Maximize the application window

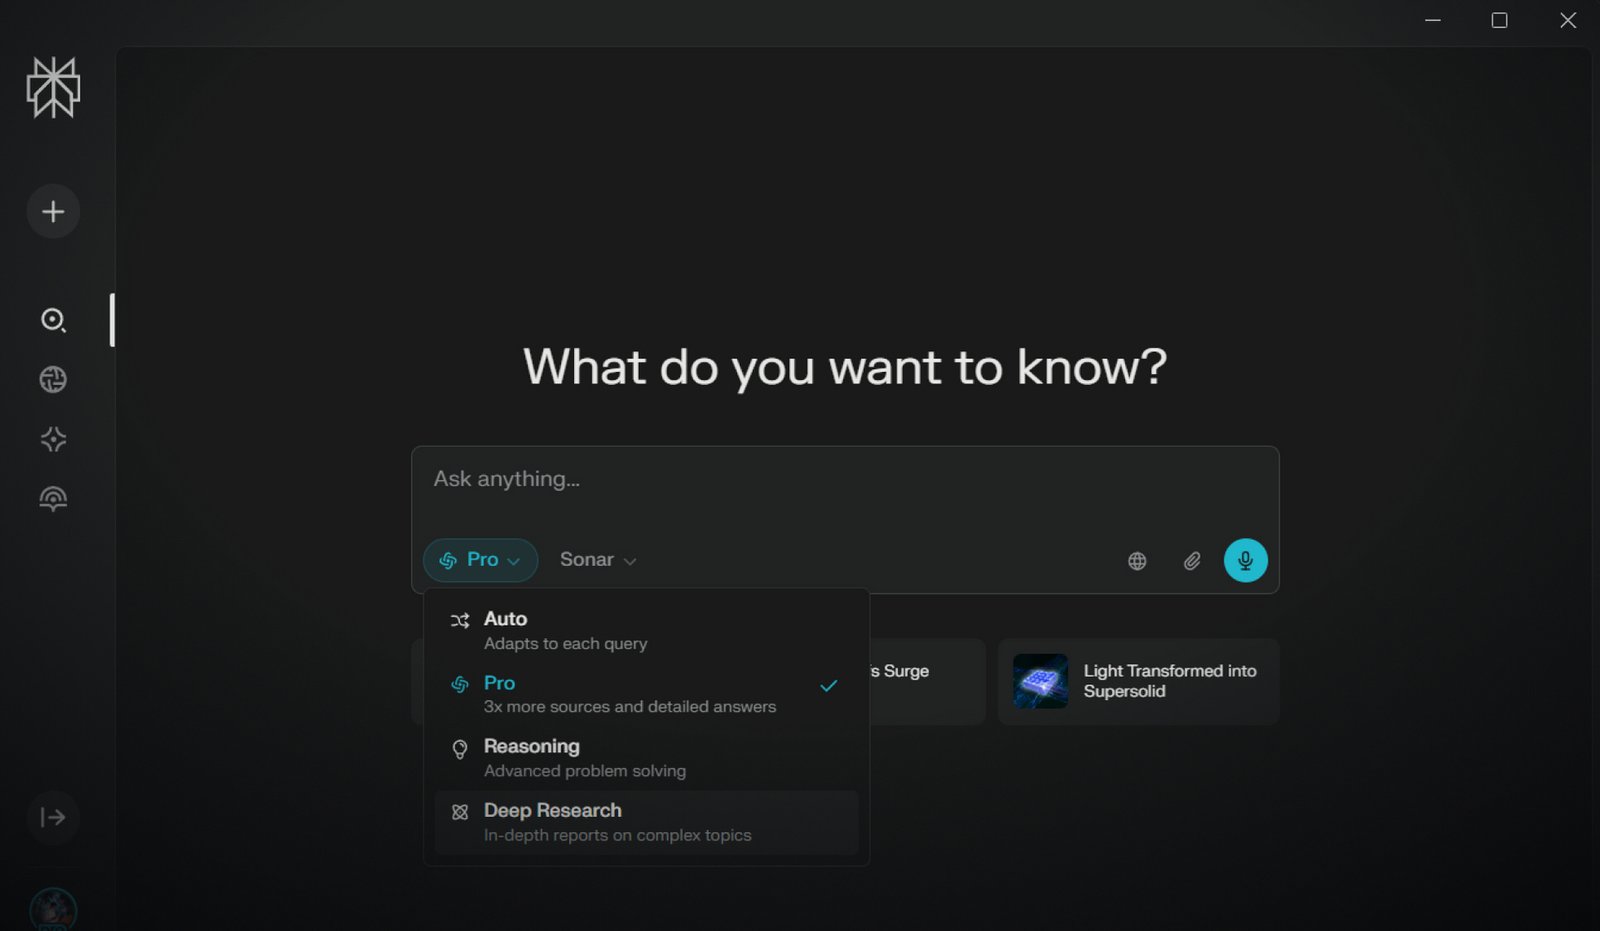point(1500,20)
